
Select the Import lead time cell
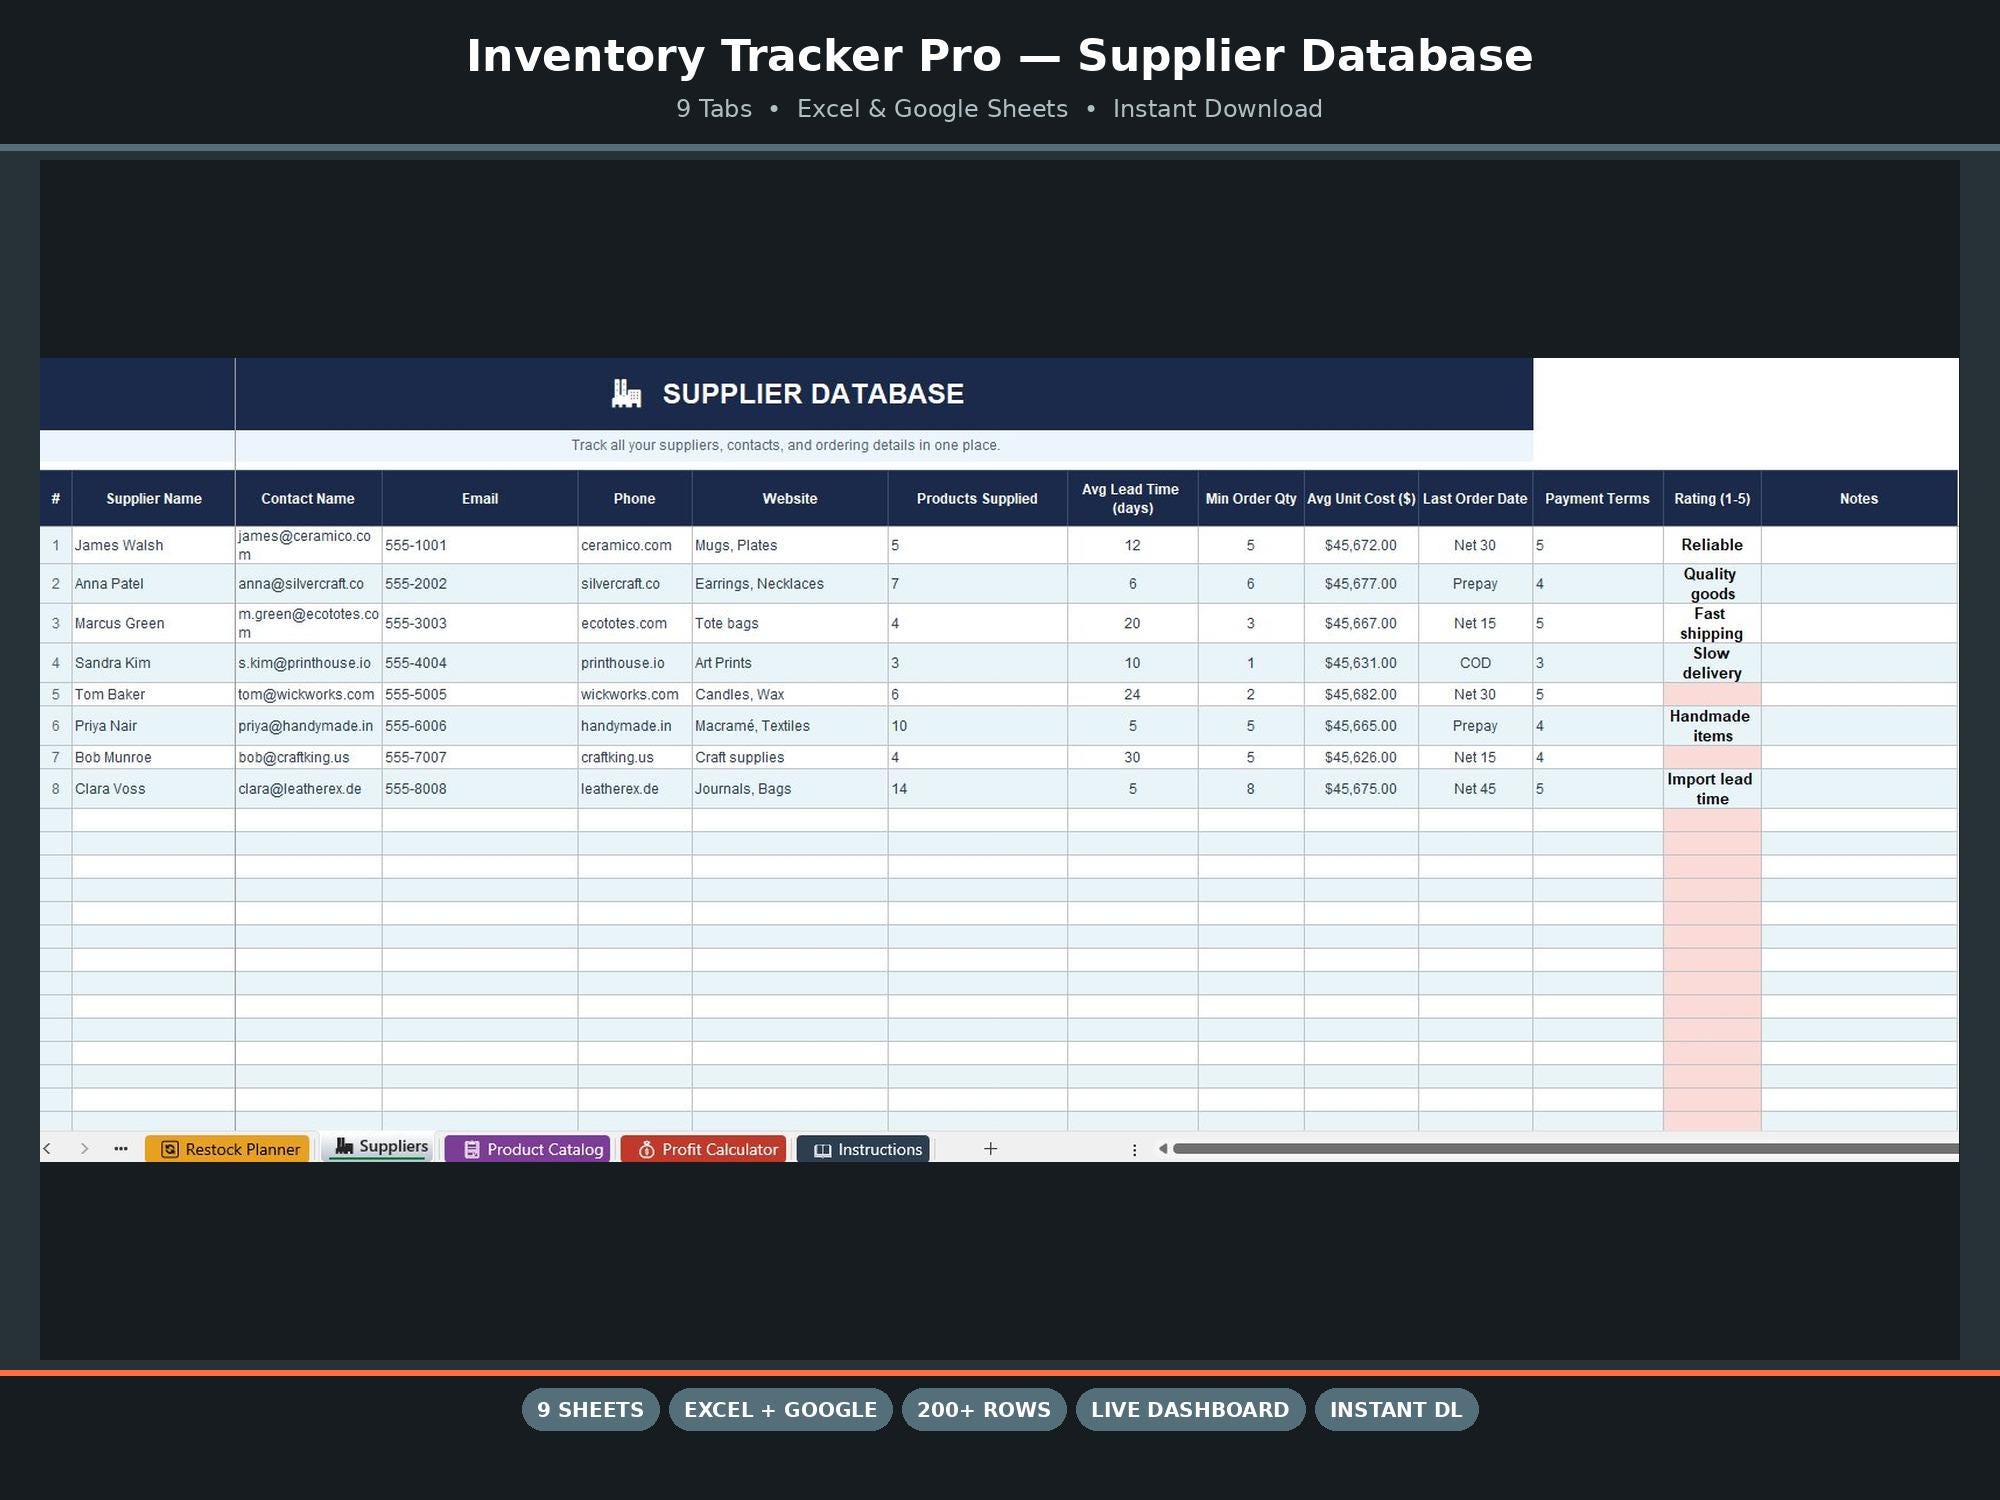tap(1712, 789)
